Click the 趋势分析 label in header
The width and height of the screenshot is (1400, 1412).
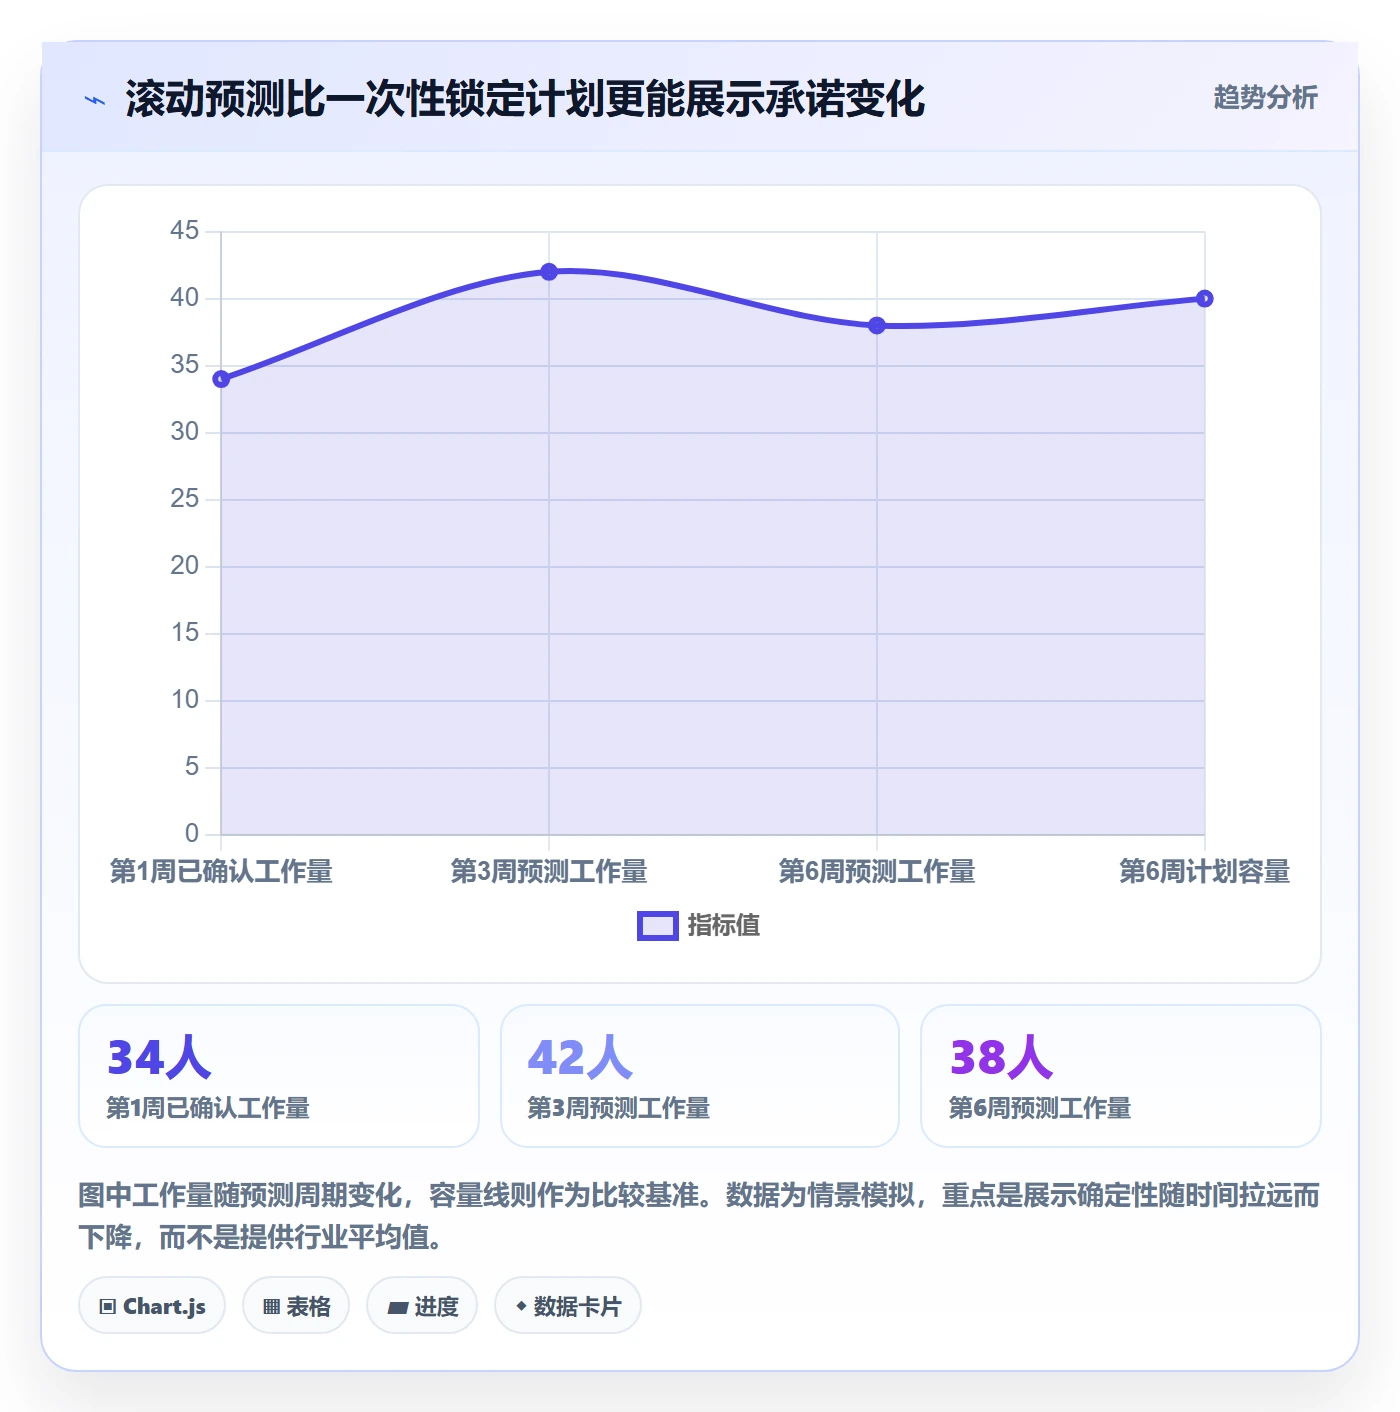click(x=1265, y=98)
